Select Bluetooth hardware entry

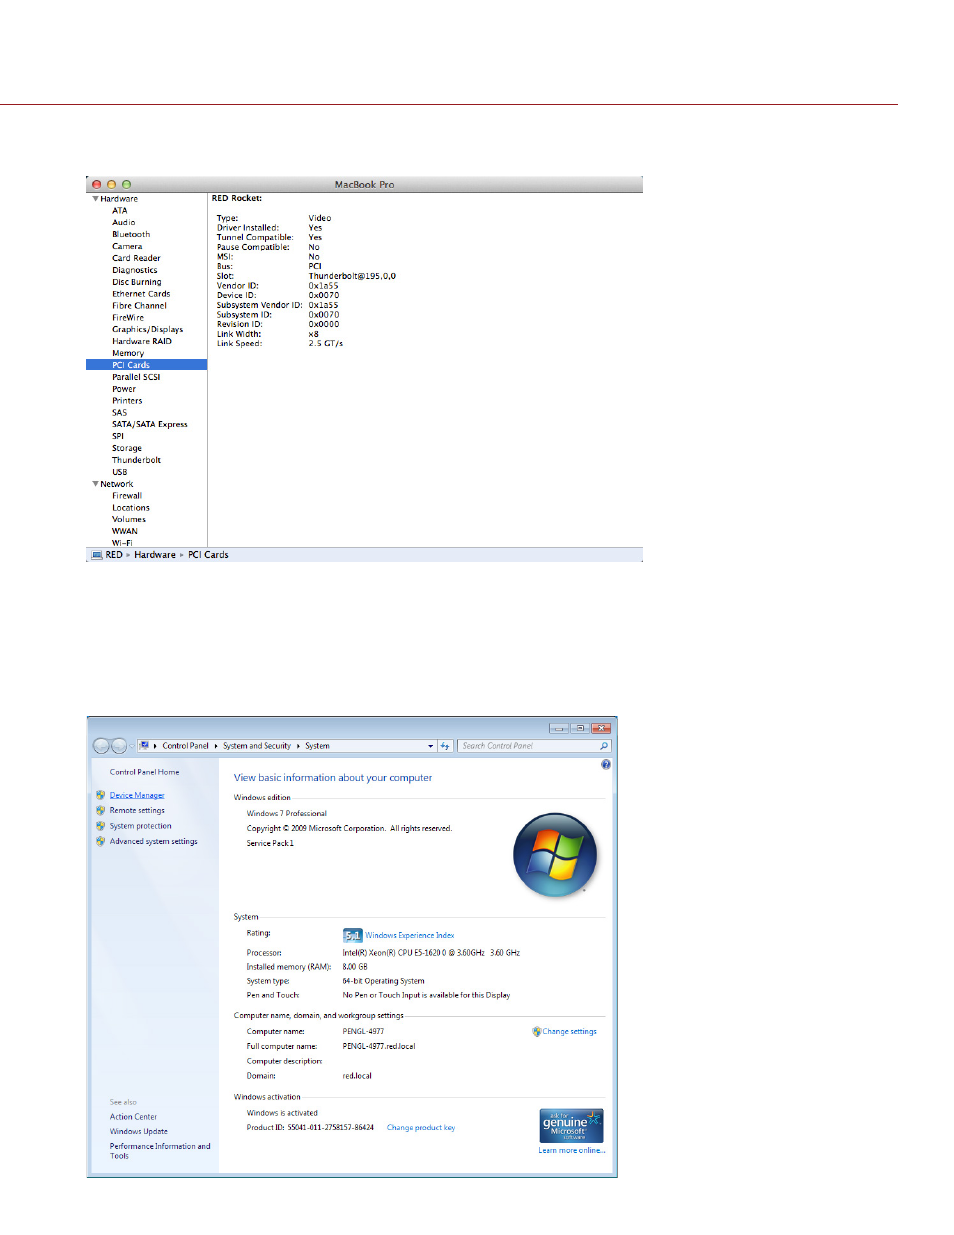(x=131, y=235)
